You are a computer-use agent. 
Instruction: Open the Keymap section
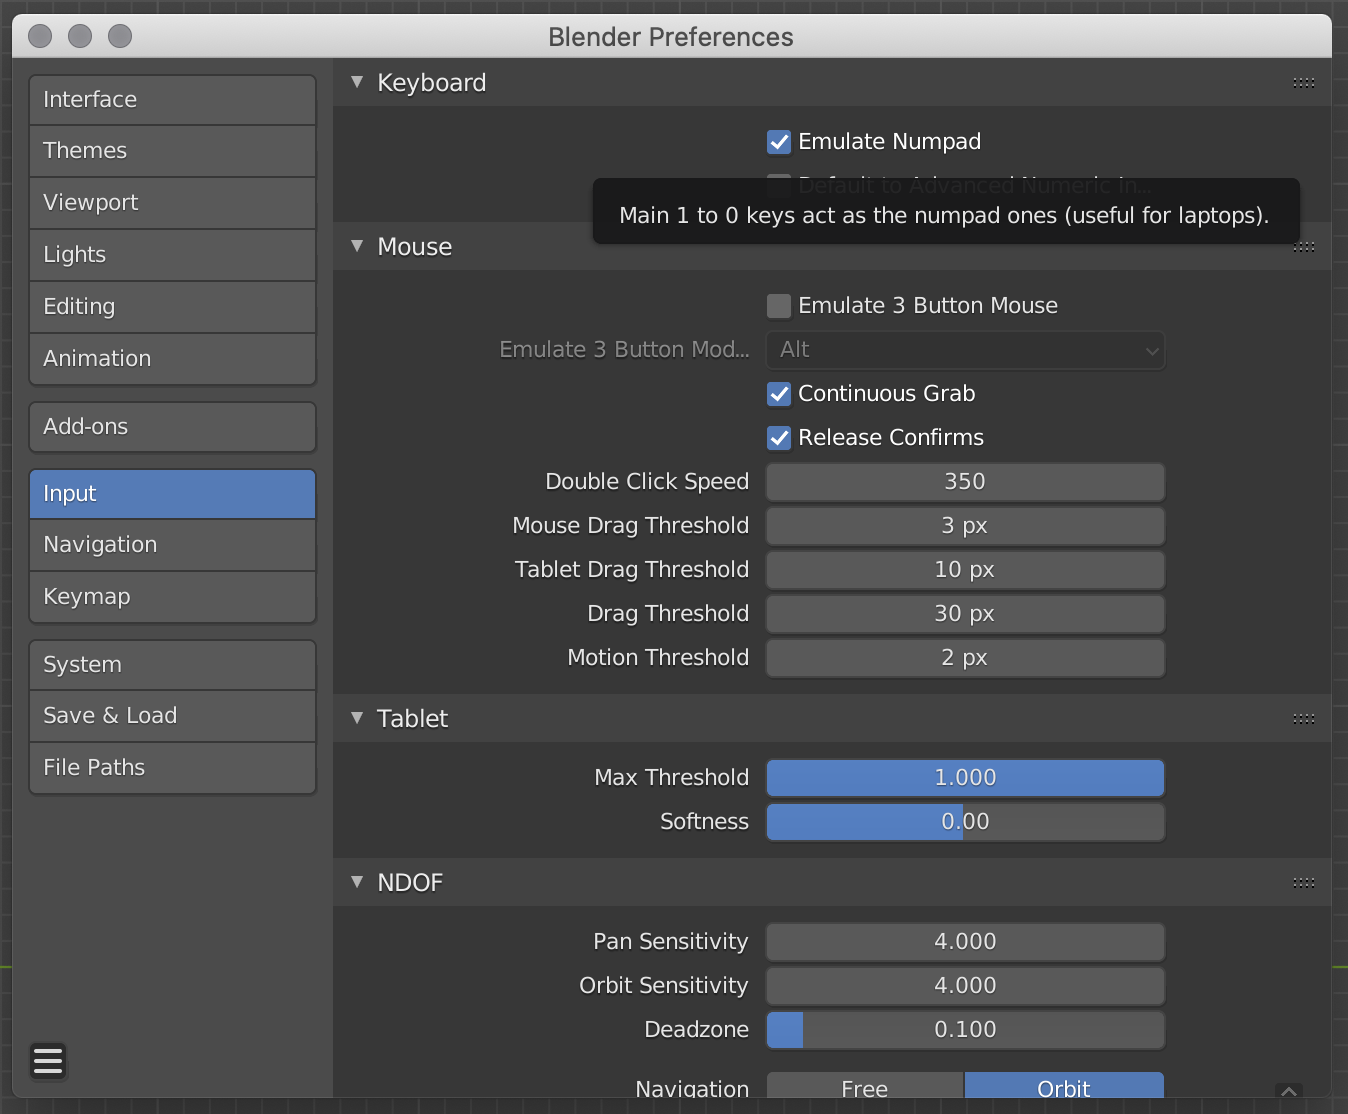point(173,597)
